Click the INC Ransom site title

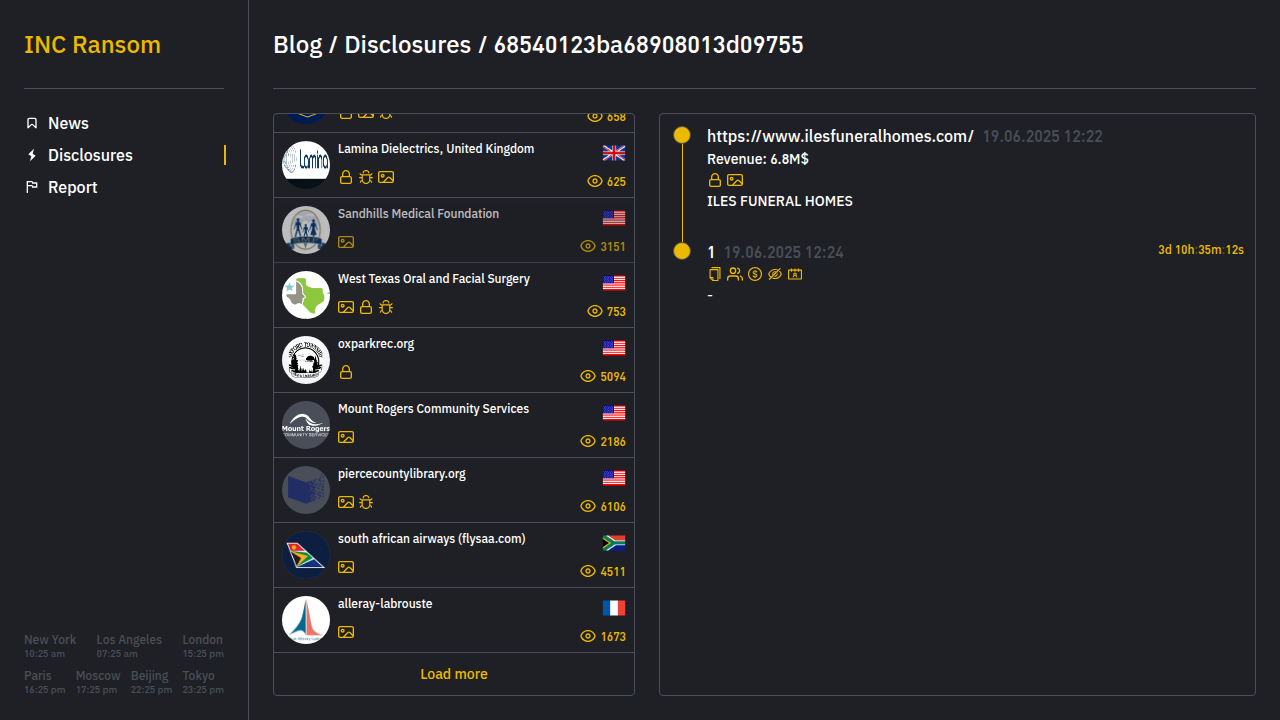(92, 45)
